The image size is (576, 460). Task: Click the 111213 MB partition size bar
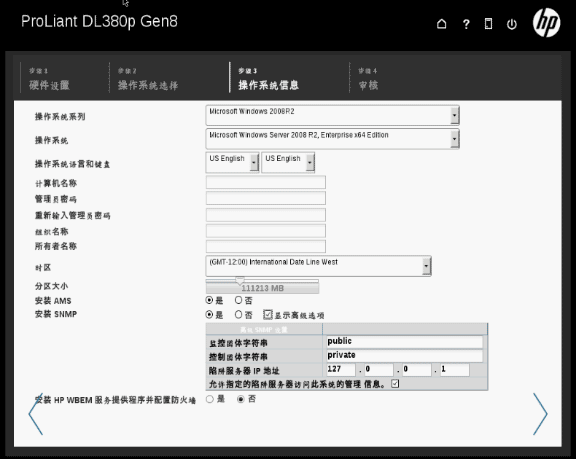[262, 288]
